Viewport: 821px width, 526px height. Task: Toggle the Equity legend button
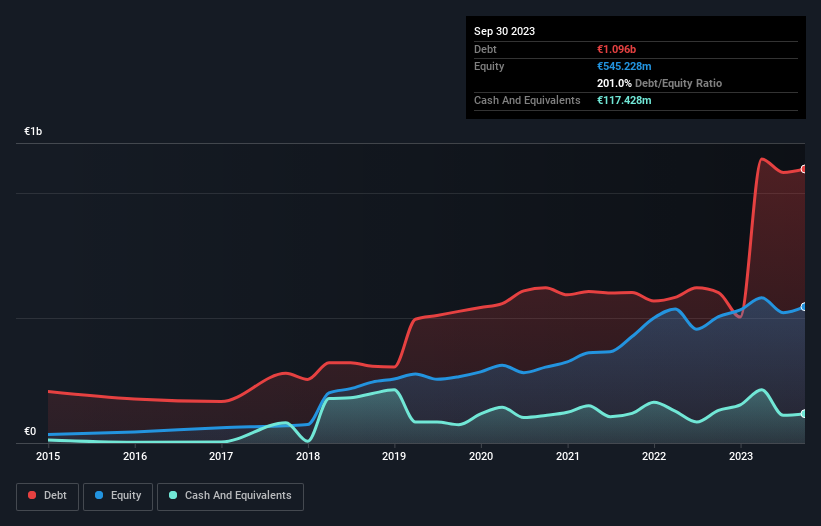click(119, 496)
